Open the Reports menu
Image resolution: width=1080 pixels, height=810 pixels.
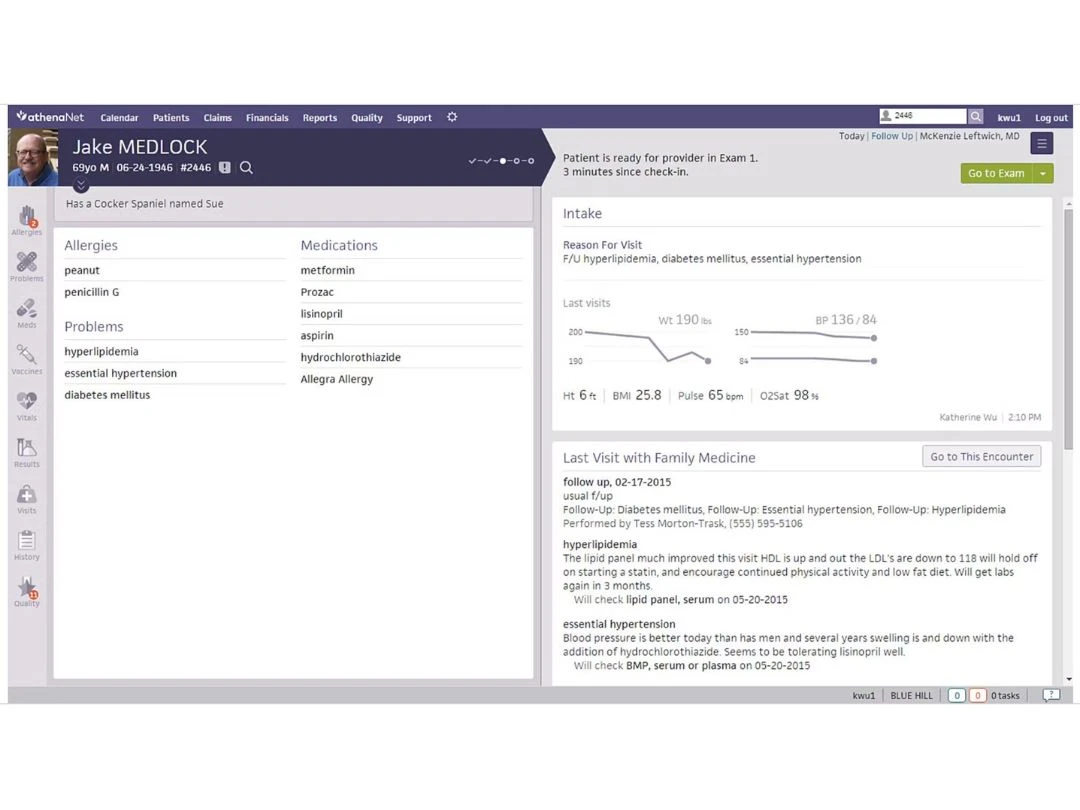320,118
